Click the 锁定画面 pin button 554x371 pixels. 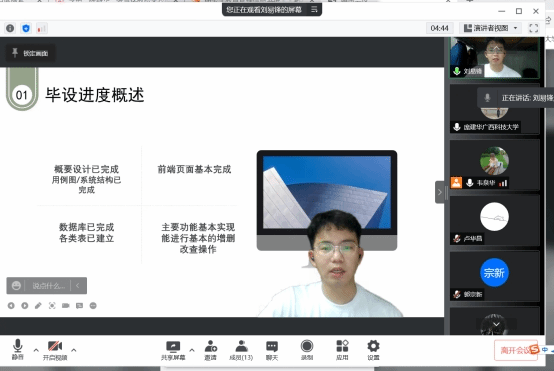coord(30,53)
